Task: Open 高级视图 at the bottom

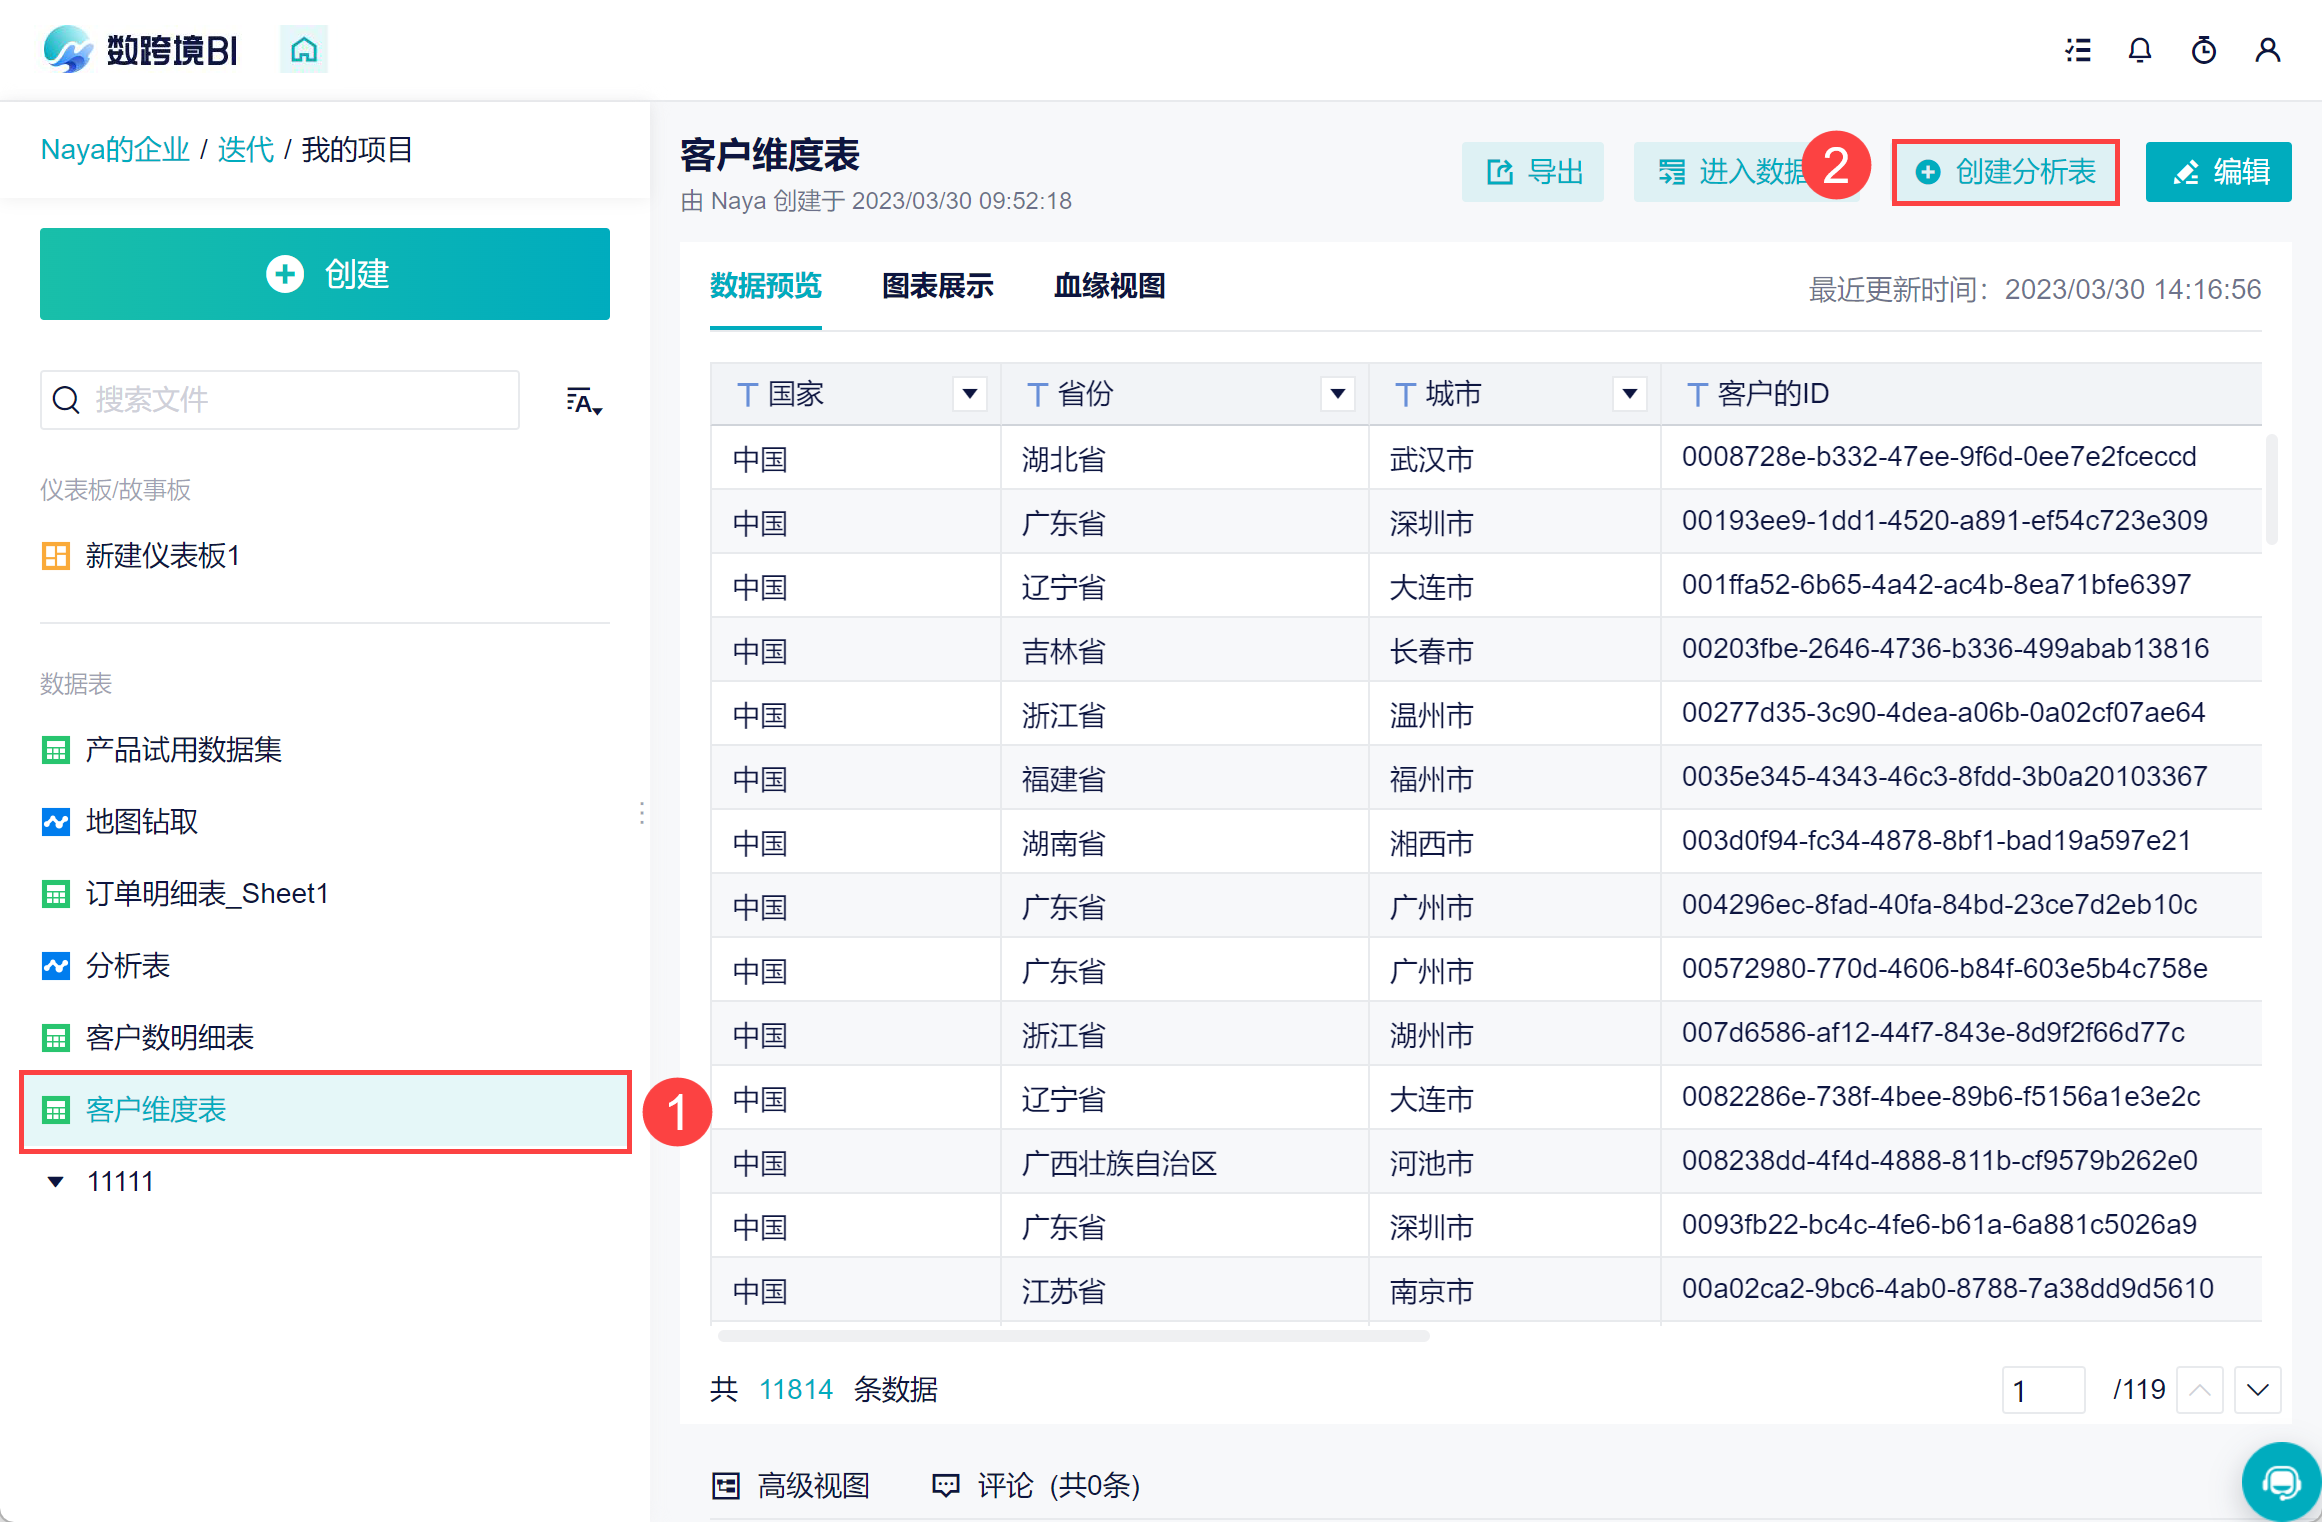Action: [790, 1486]
